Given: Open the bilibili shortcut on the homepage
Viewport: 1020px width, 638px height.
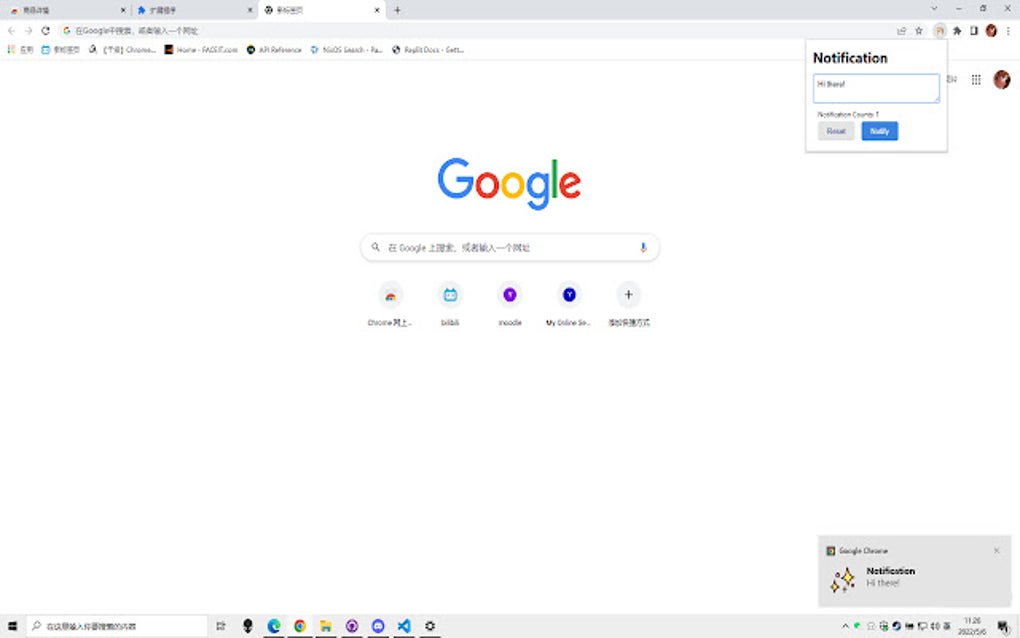Looking at the screenshot, I should 449,295.
